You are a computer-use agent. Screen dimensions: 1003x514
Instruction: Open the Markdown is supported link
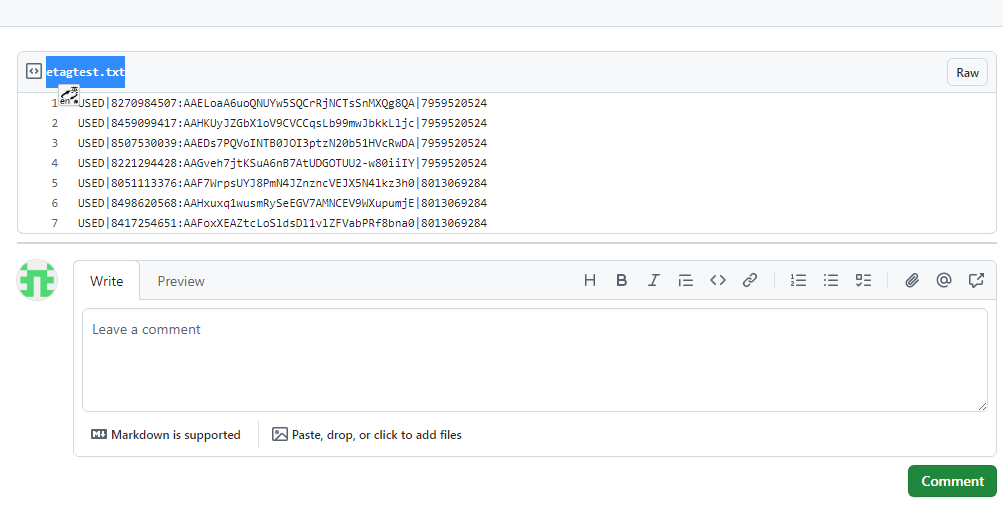[x=166, y=435]
